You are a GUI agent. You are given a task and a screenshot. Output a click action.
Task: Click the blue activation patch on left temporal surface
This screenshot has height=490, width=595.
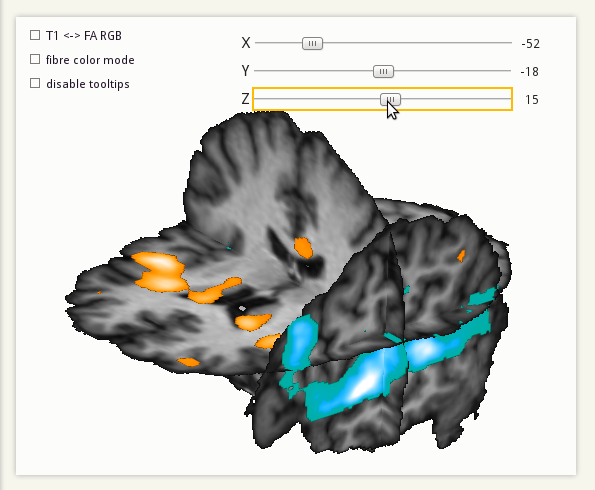(x=302, y=342)
